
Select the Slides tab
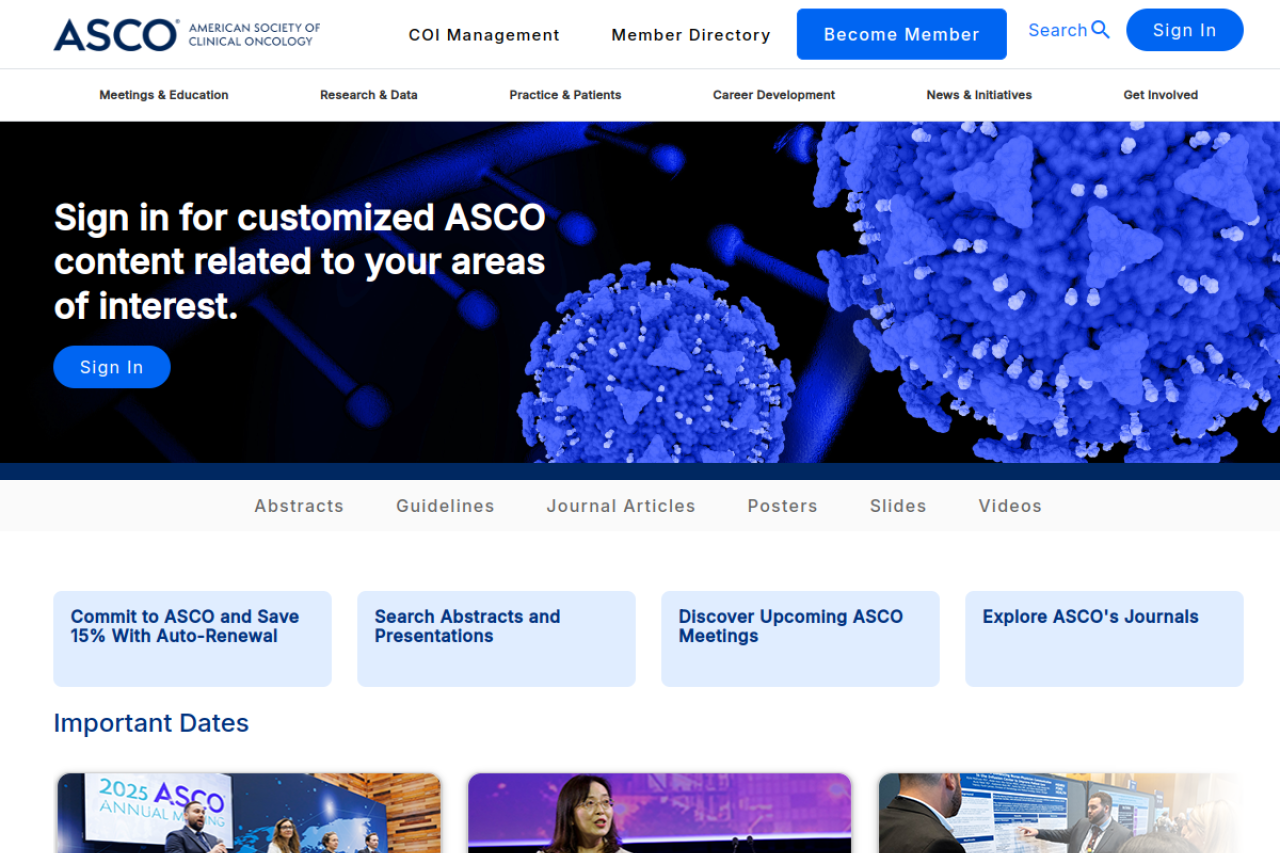898,506
